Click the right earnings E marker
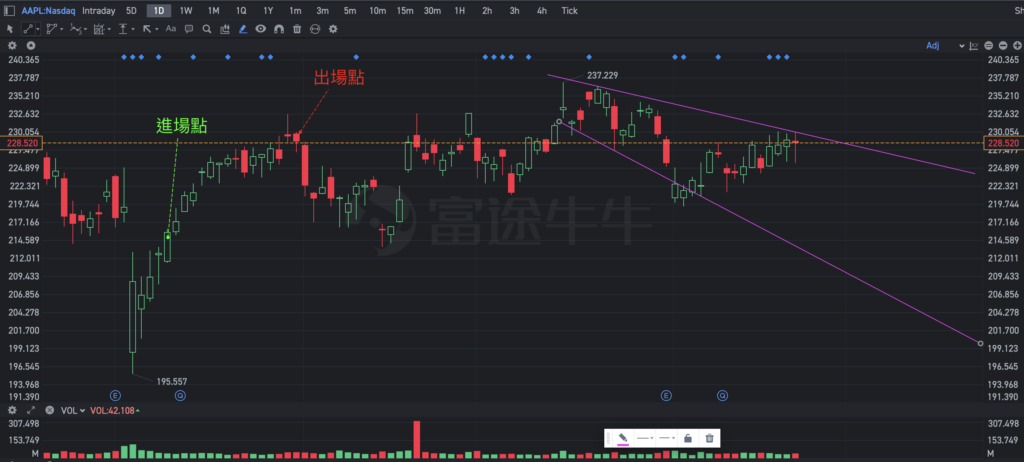This screenshot has height=462, width=1024. pos(666,395)
